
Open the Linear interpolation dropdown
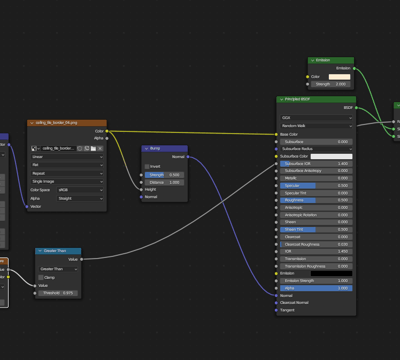[x=67, y=157]
